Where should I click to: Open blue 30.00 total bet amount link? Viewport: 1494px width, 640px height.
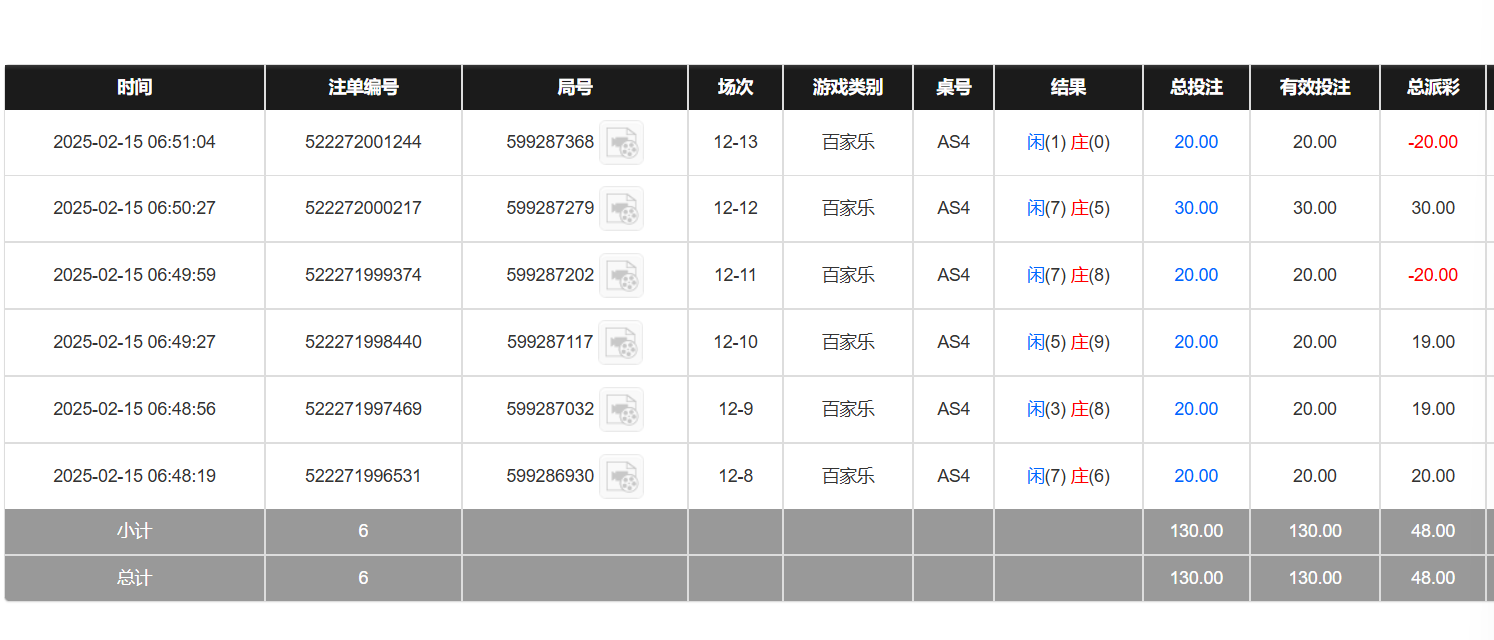1196,208
